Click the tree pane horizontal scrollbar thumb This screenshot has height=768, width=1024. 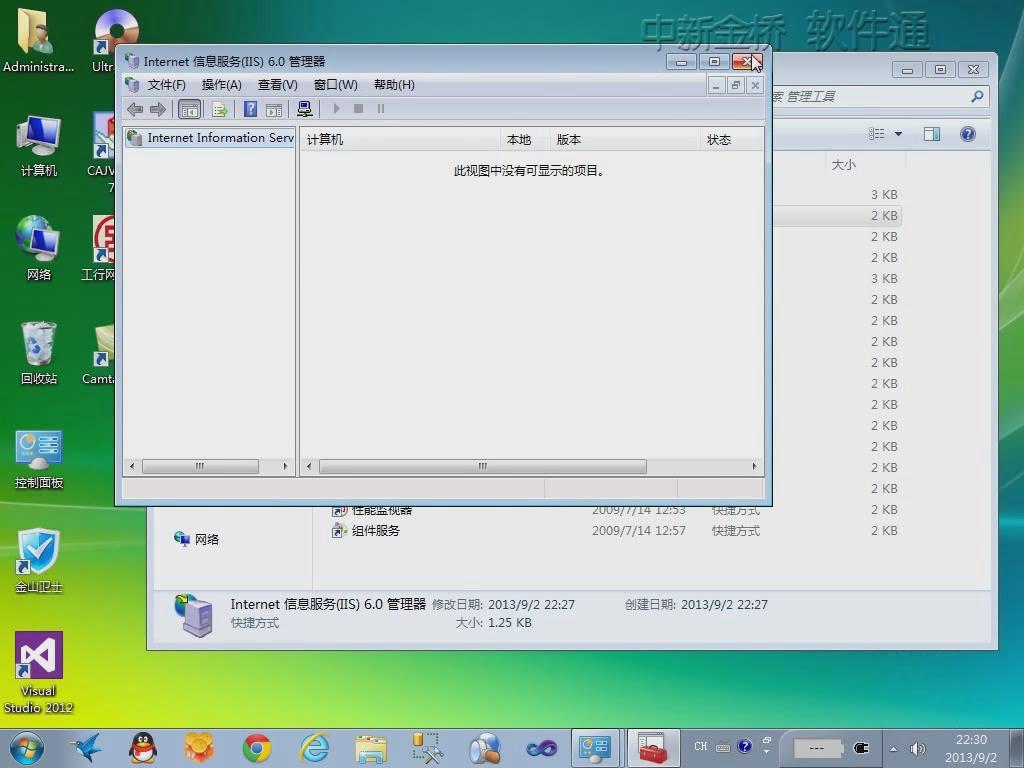tap(200, 466)
